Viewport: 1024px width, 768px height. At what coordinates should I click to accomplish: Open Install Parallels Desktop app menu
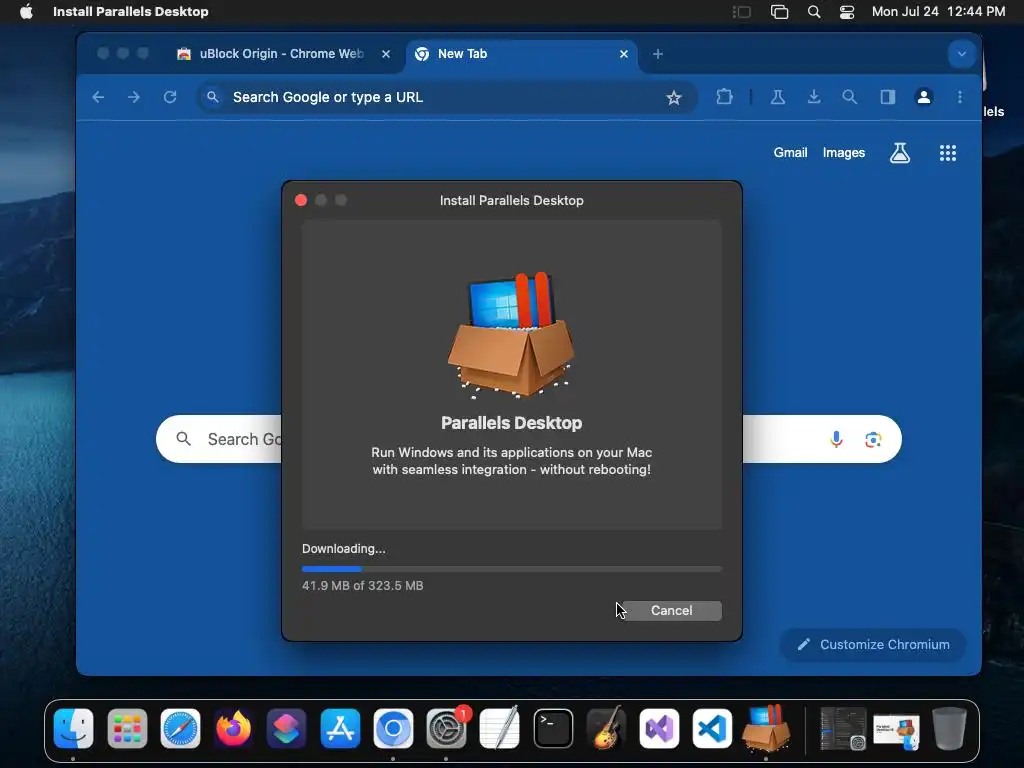[131, 12]
